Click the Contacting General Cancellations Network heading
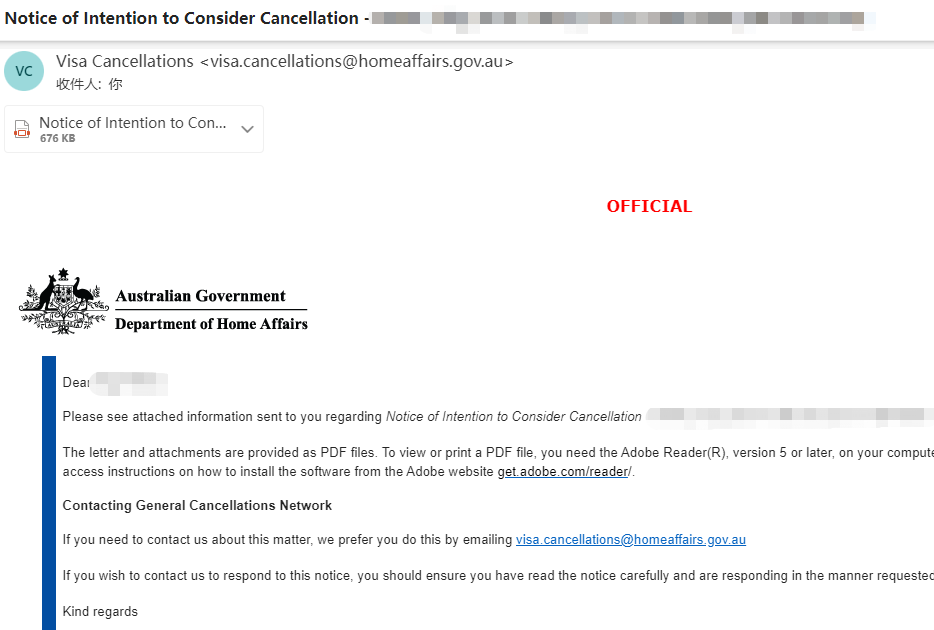The image size is (934, 630). point(197,506)
